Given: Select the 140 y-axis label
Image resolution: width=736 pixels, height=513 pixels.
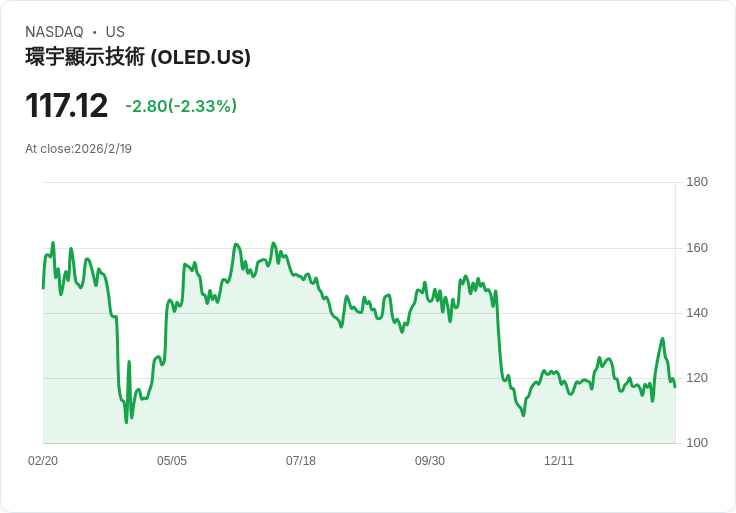Looking at the screenshot, I should click(697, 313).
